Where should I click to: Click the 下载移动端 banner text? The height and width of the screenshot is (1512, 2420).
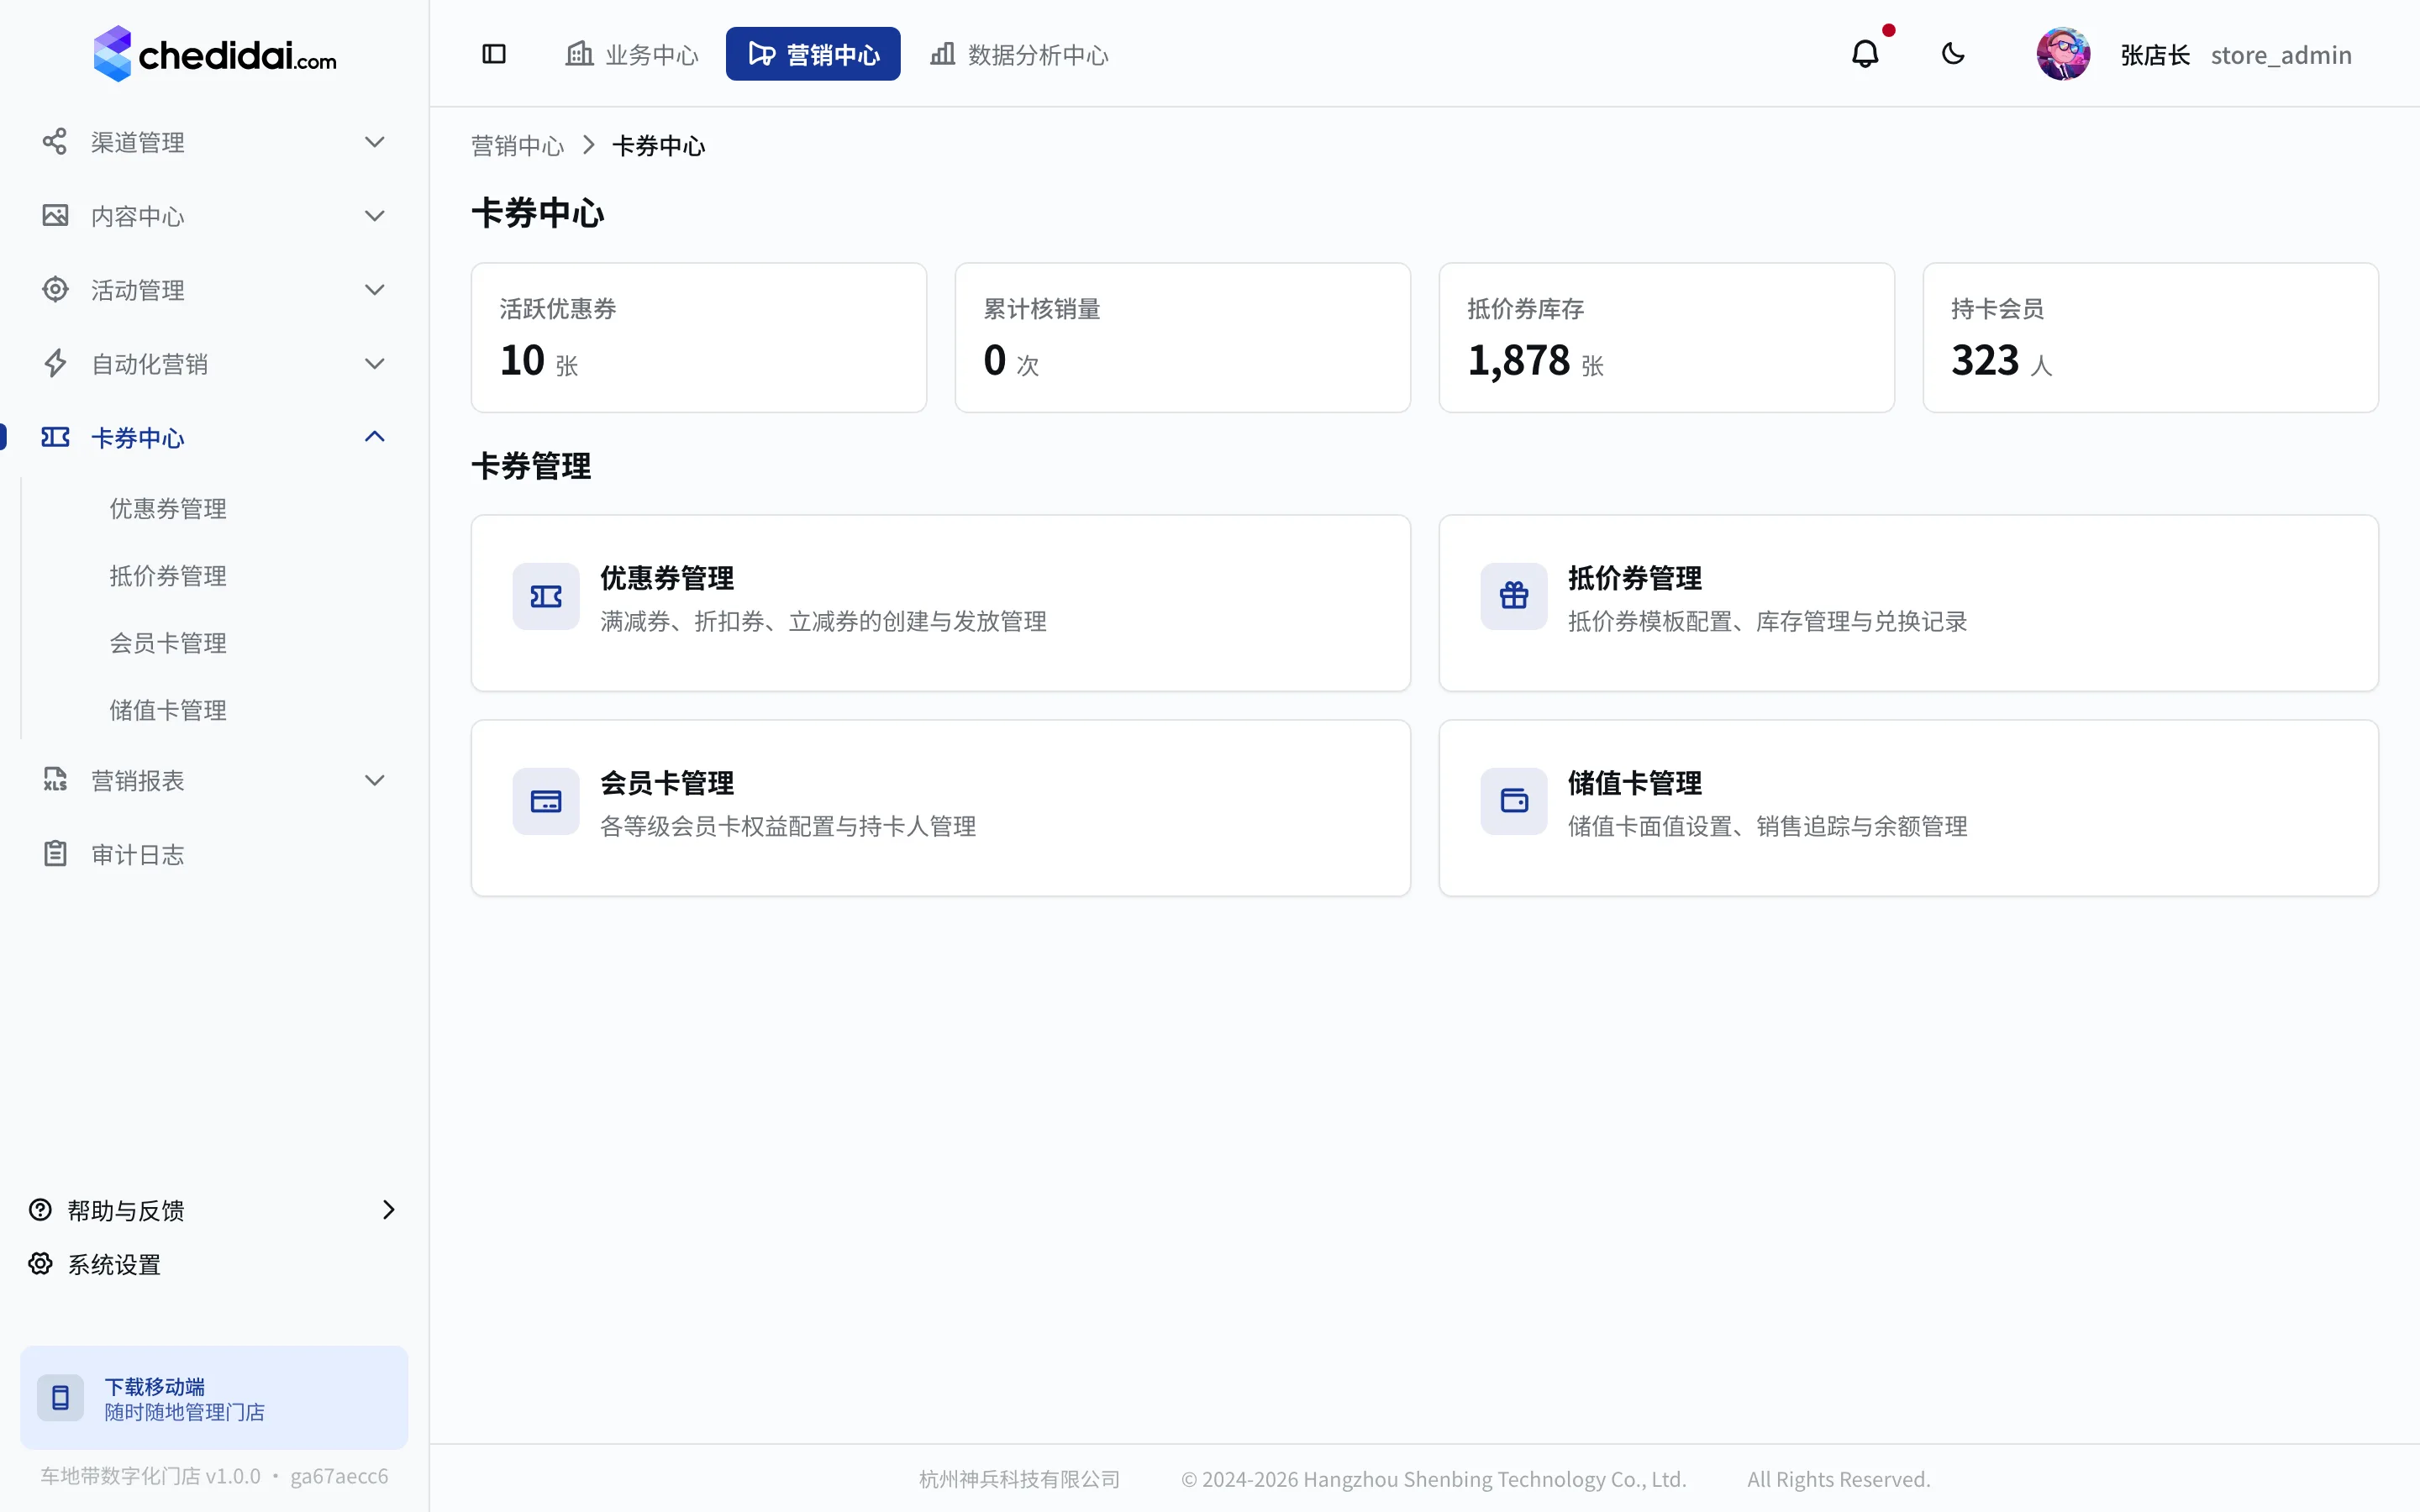[x=155, y=1386]
